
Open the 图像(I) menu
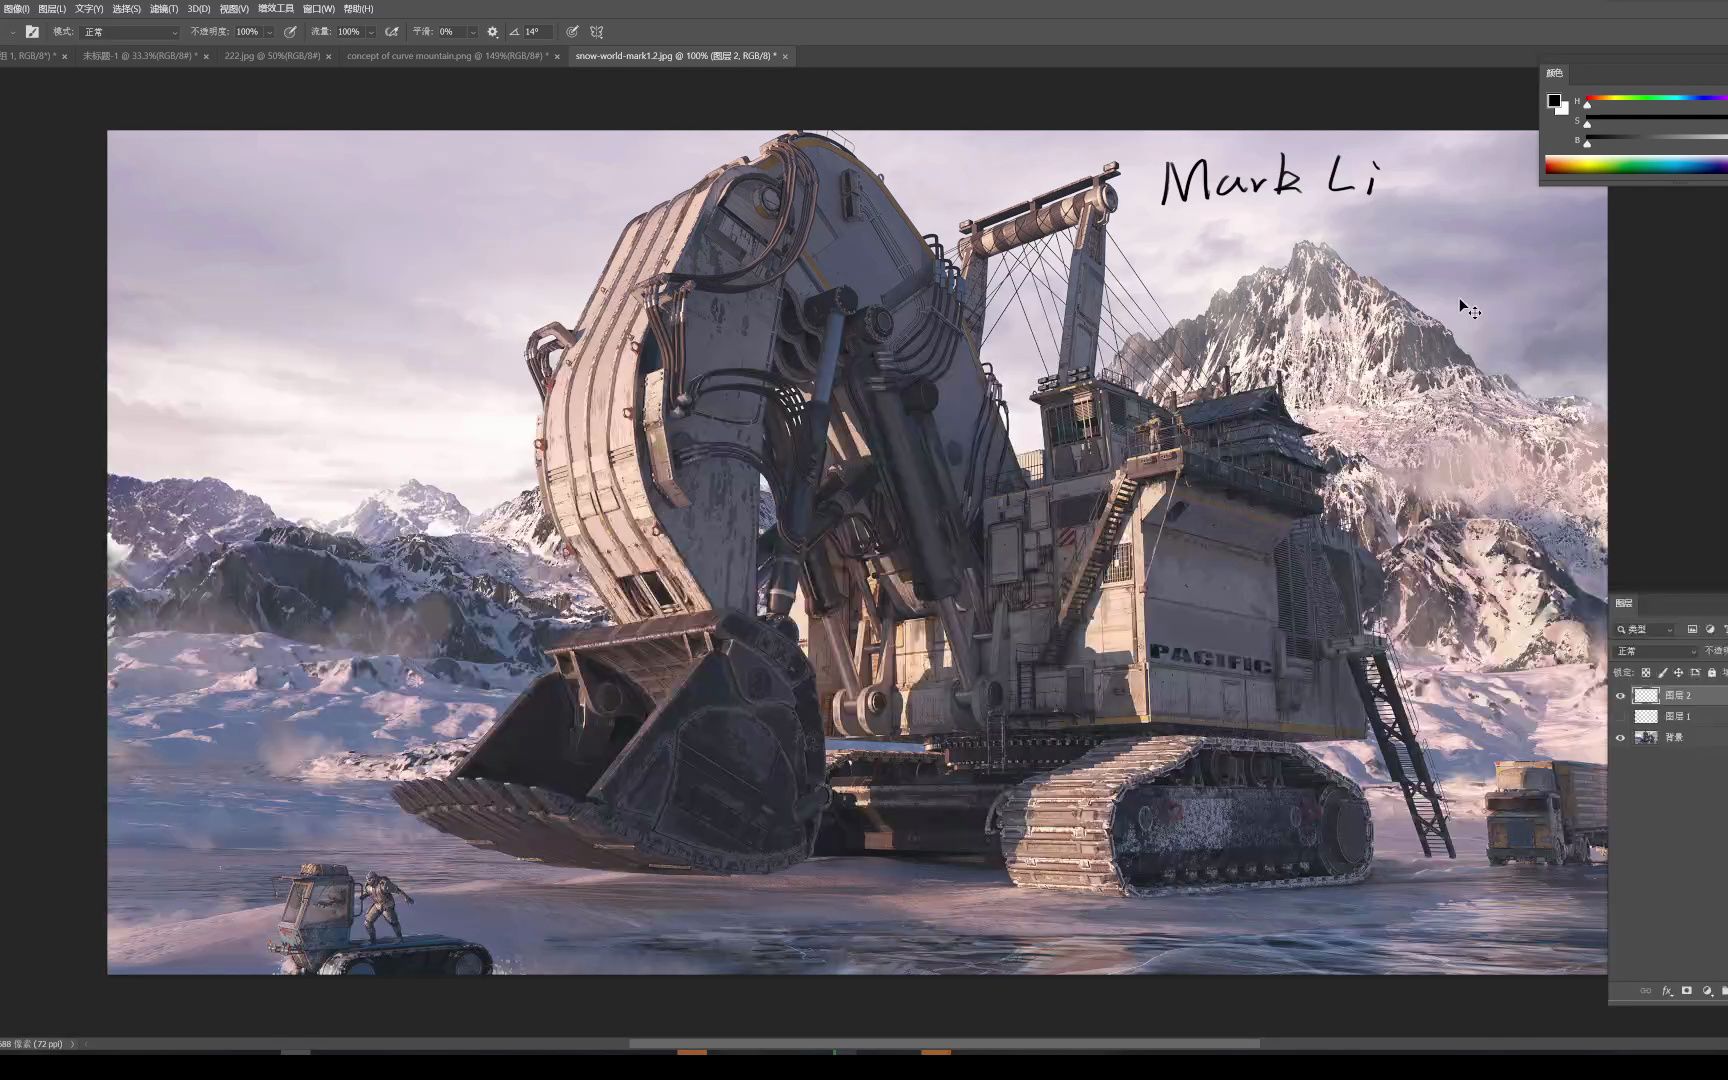point(16,9)
